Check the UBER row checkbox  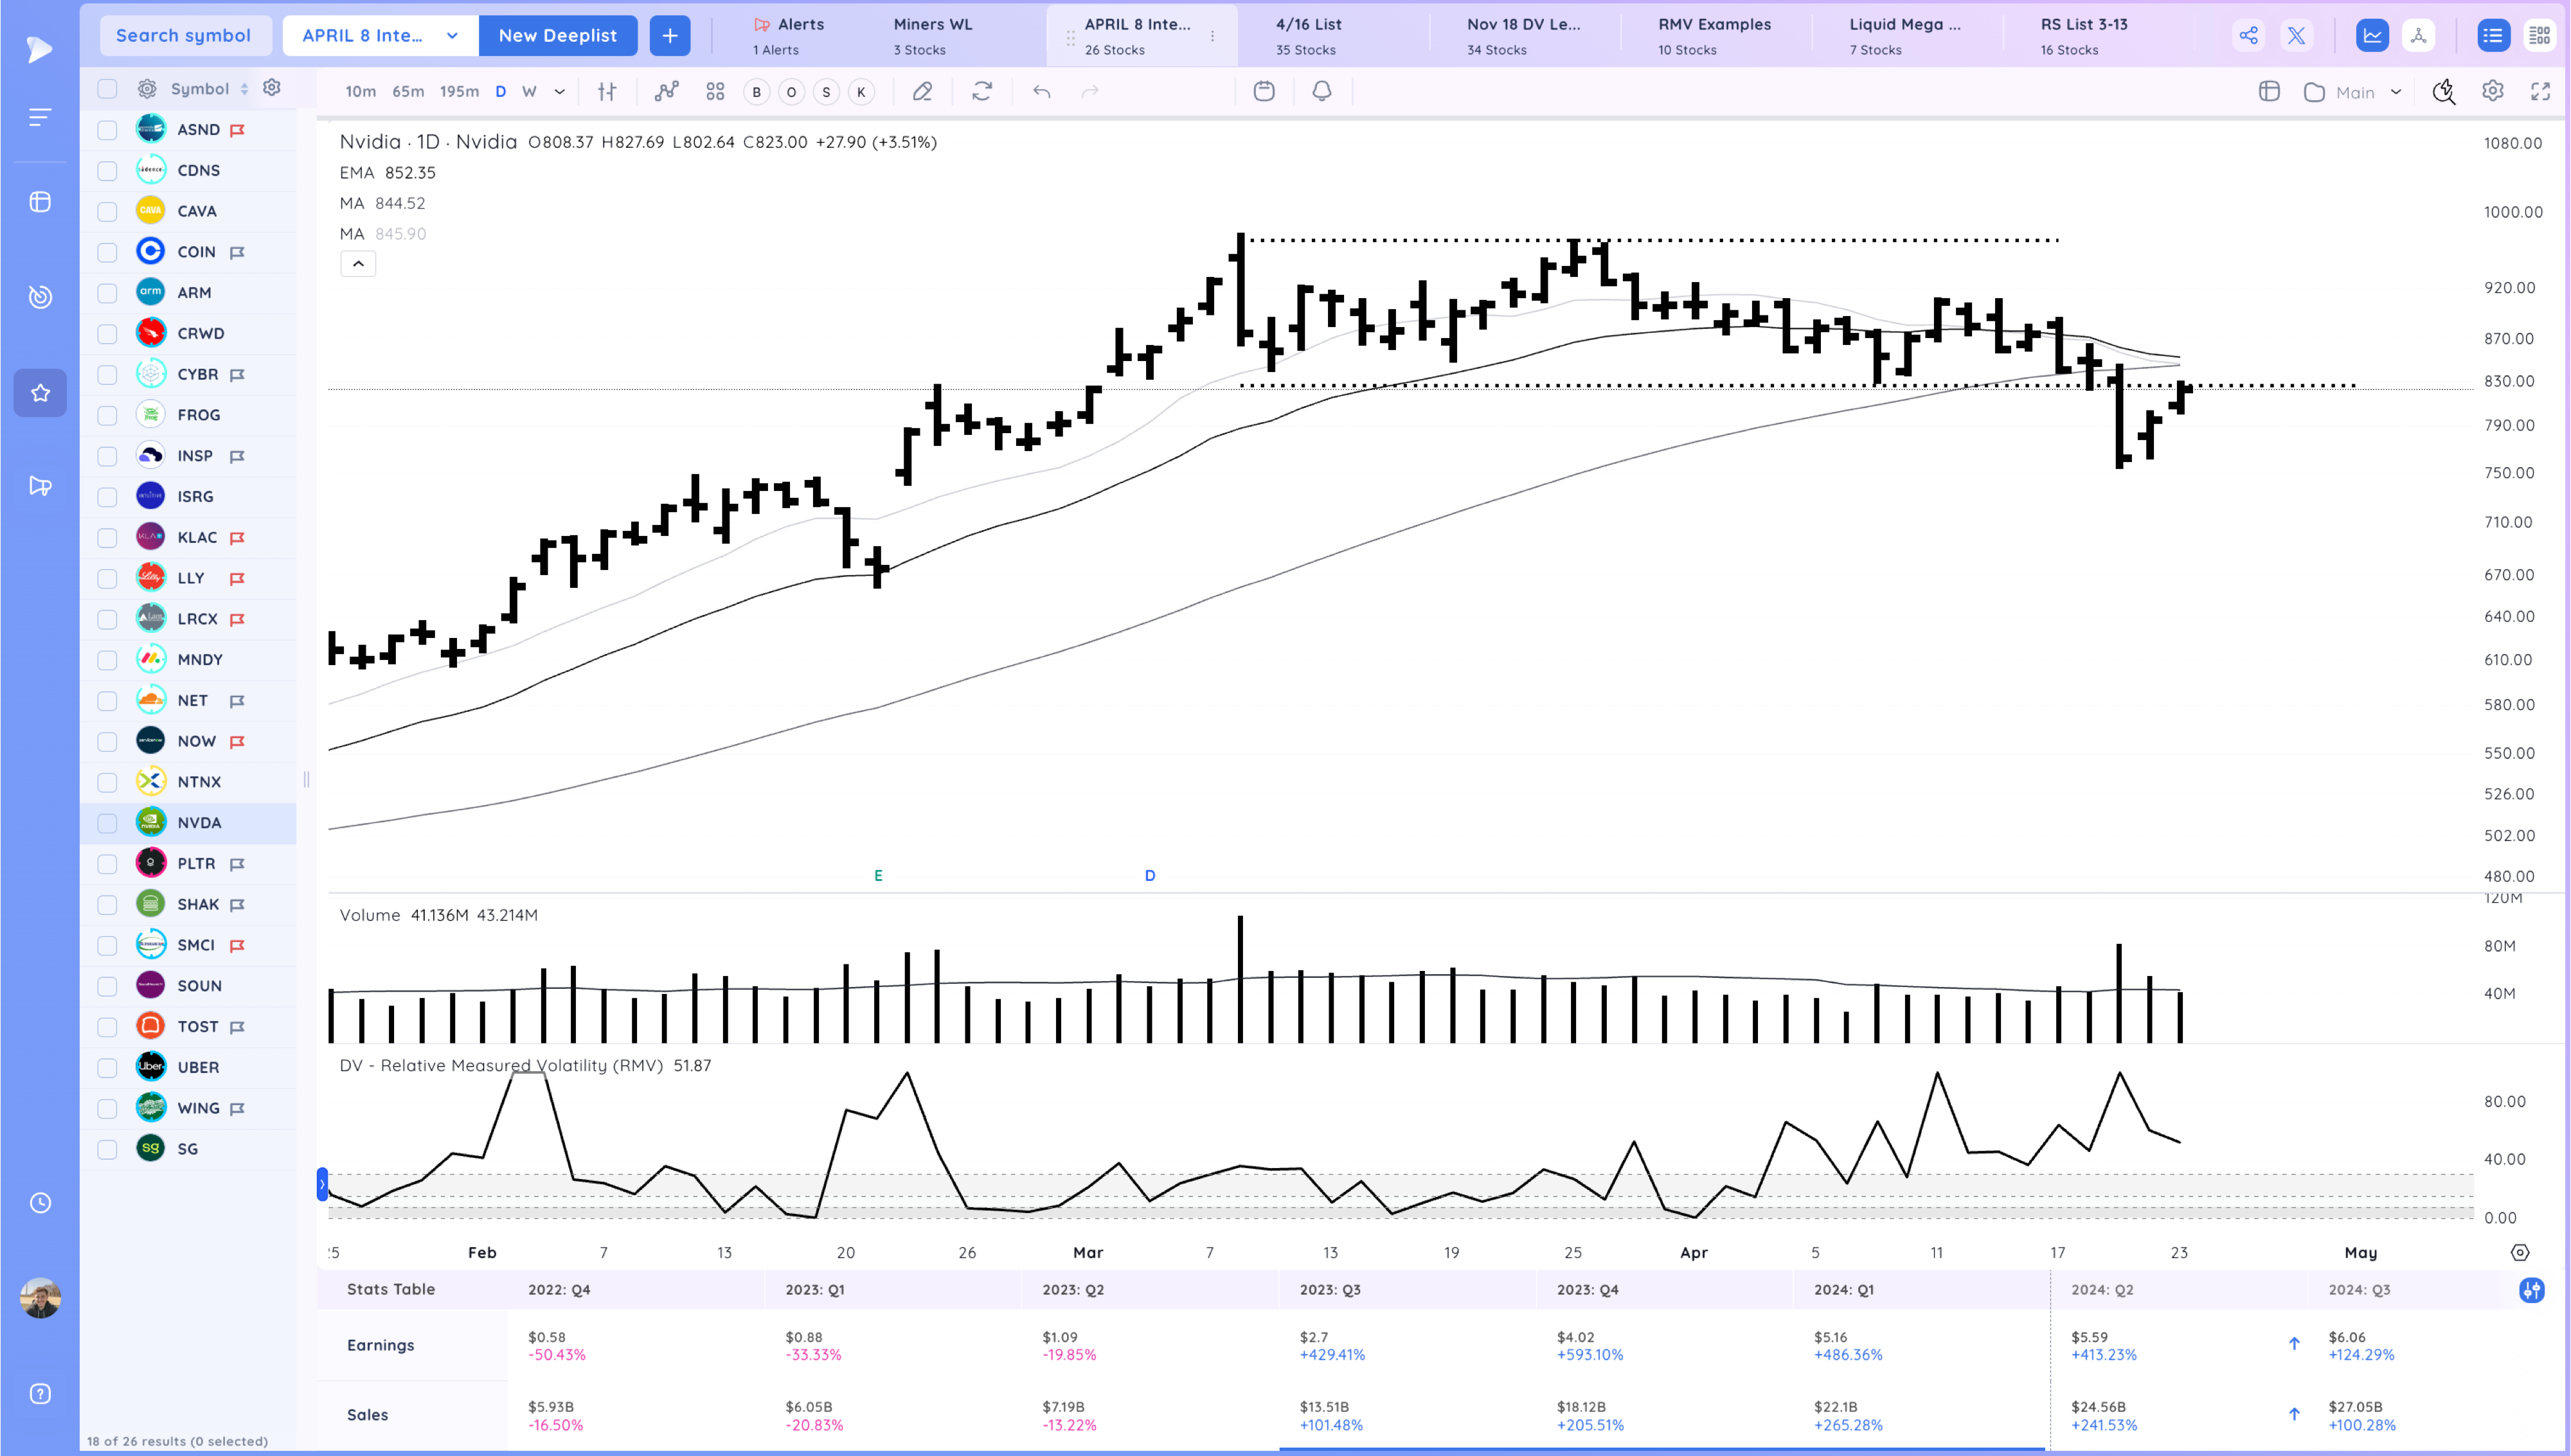coord(107,1068)
